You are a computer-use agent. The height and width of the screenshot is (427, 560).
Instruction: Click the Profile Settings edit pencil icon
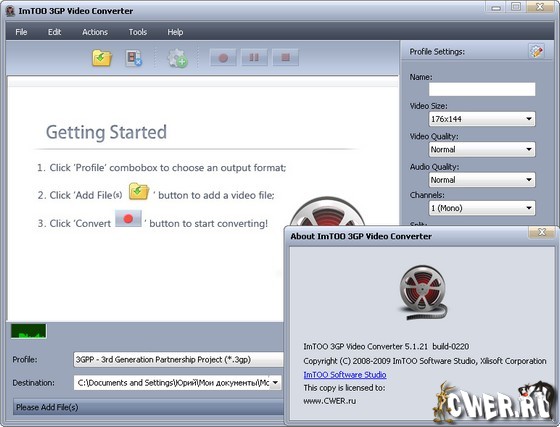coord(536,51)
